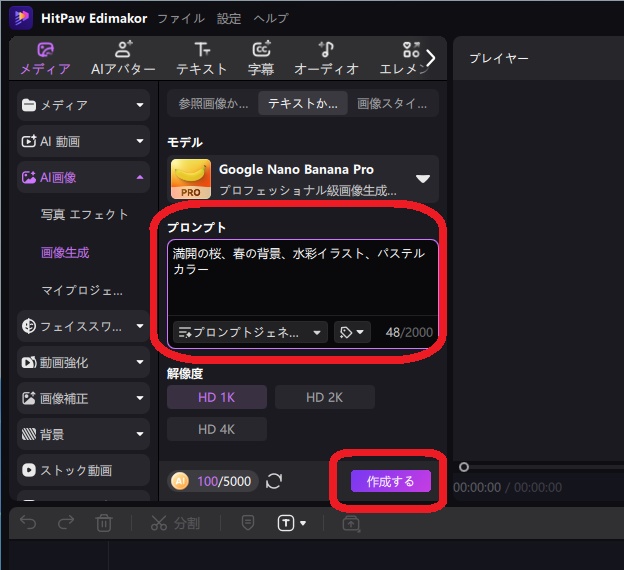624x570 pixels.
Task: Click the striped 背景 icon
Action: (29, 434)
